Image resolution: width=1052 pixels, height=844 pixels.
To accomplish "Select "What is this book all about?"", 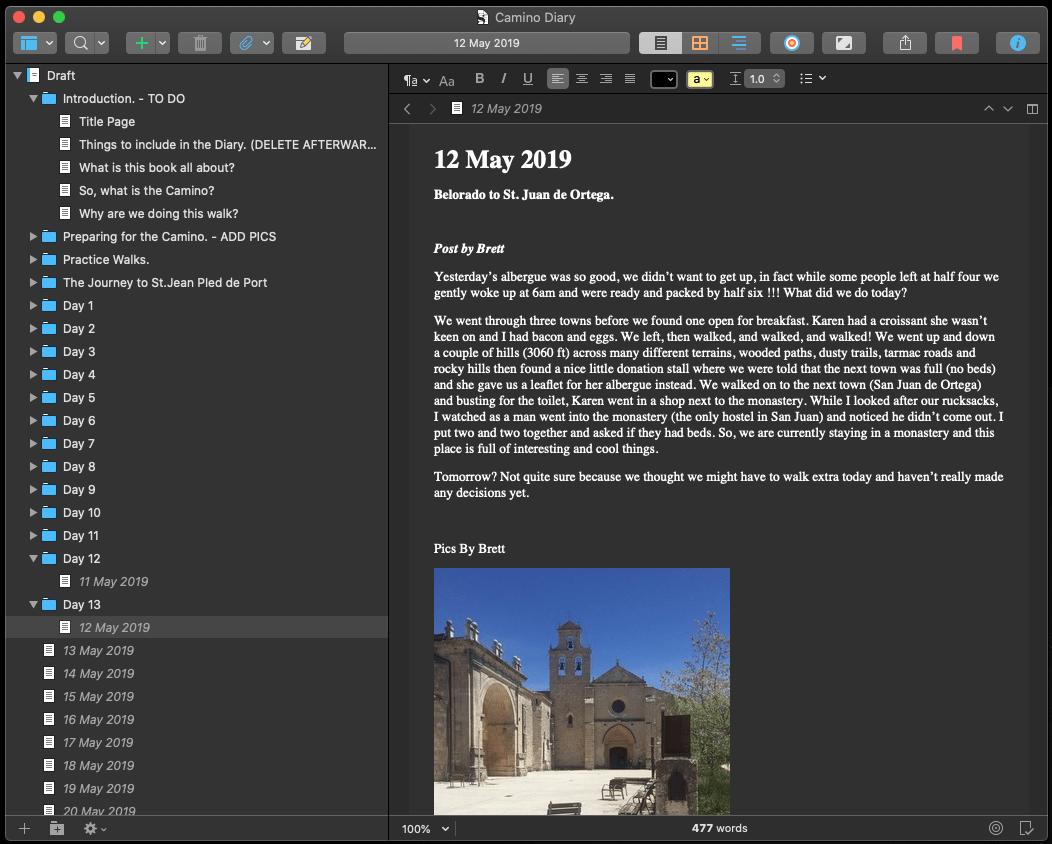I will pyautogui.click(x=156, y=168).
